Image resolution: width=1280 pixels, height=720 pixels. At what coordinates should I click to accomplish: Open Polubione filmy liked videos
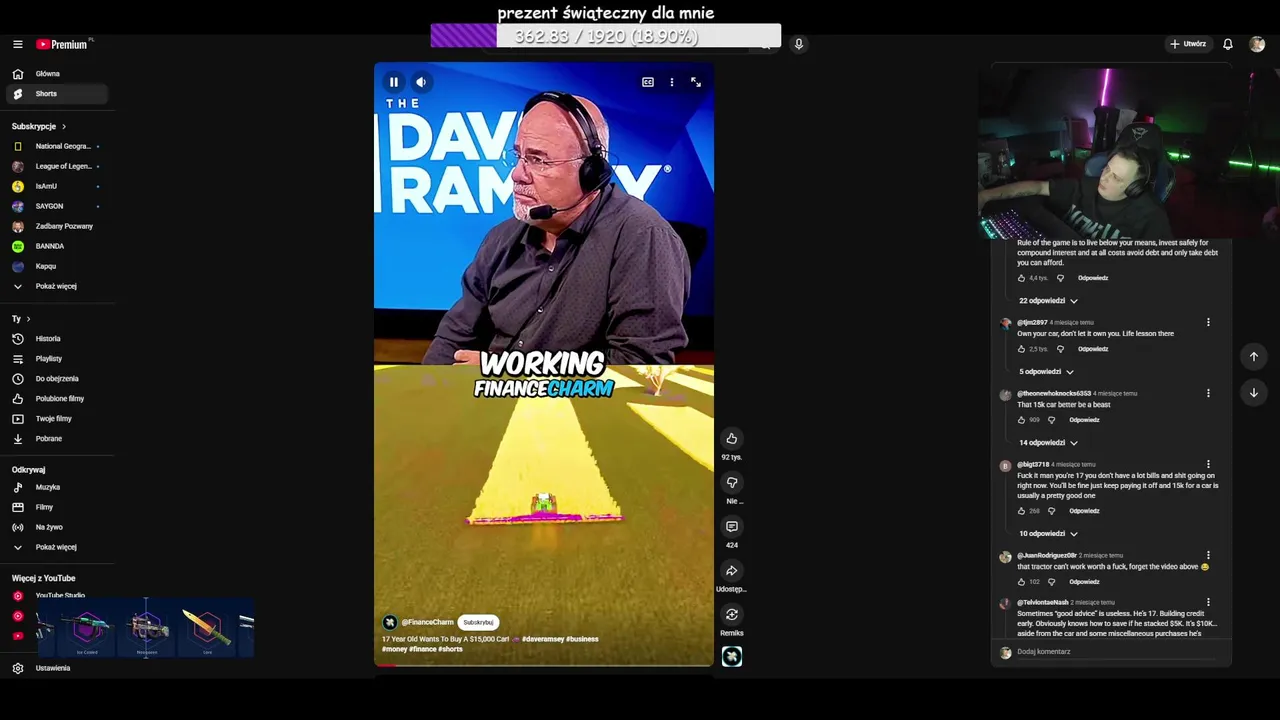58,399
